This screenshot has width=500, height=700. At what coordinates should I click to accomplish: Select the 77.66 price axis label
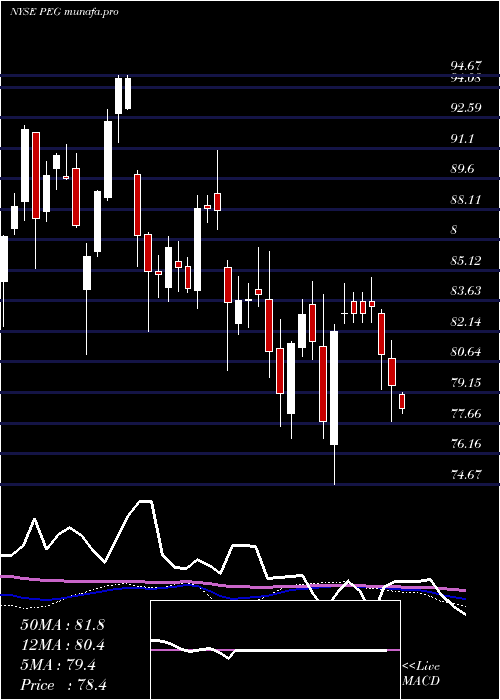tap(466, 413)
